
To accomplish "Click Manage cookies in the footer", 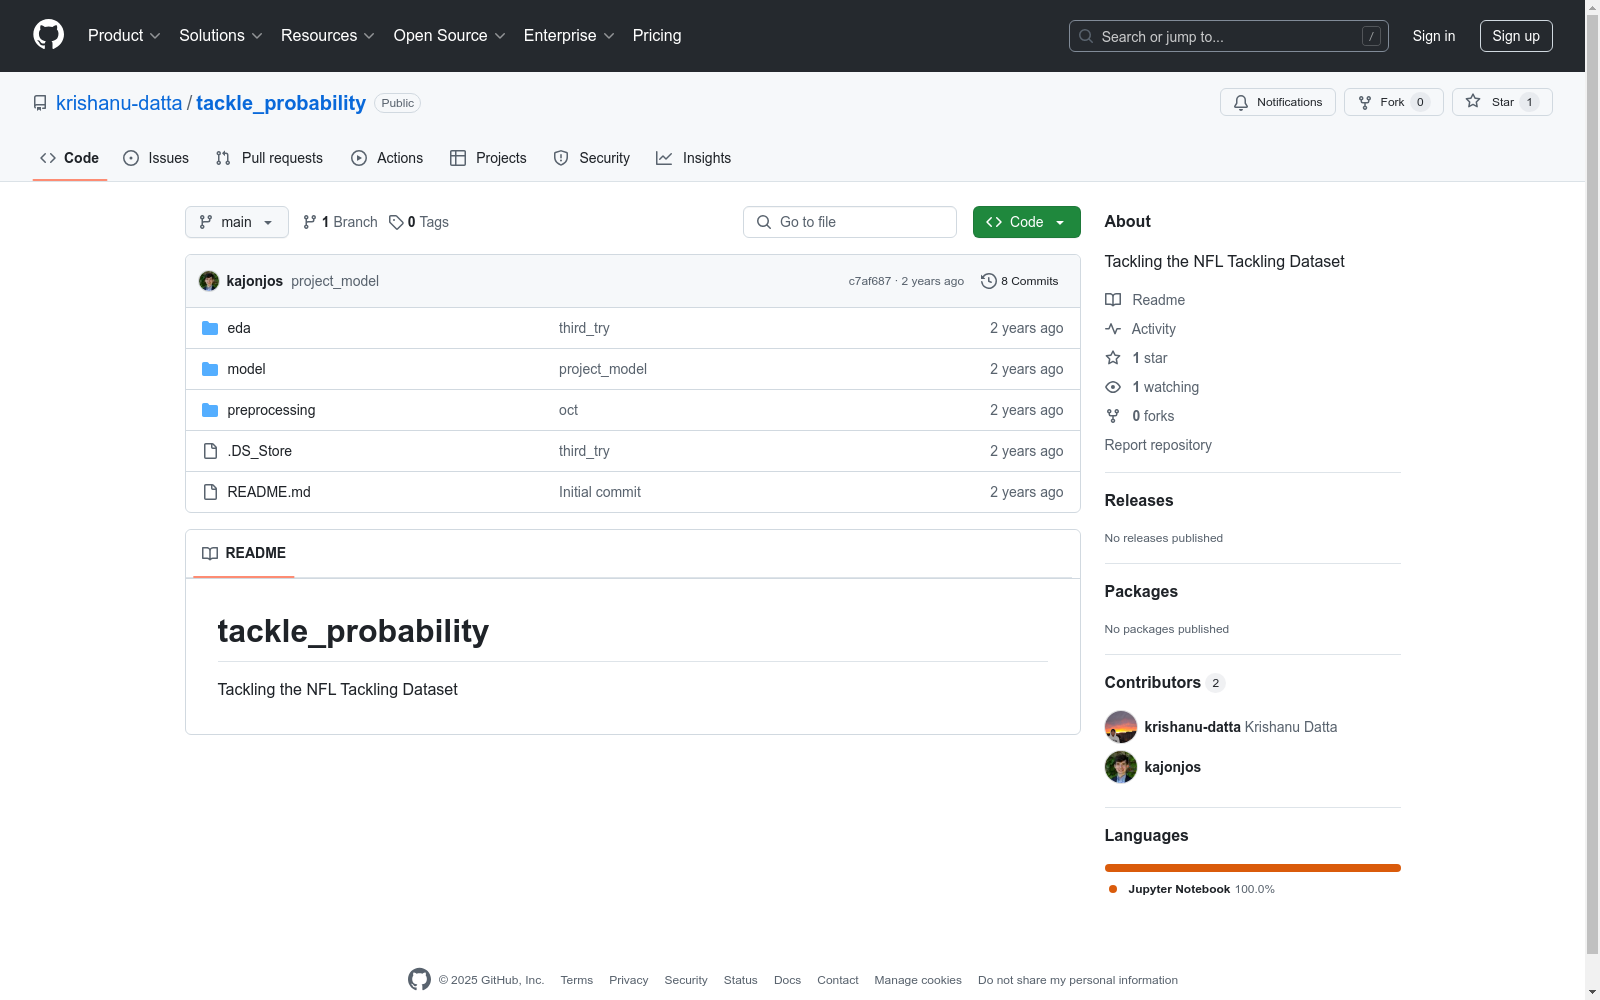I will 918,980.
